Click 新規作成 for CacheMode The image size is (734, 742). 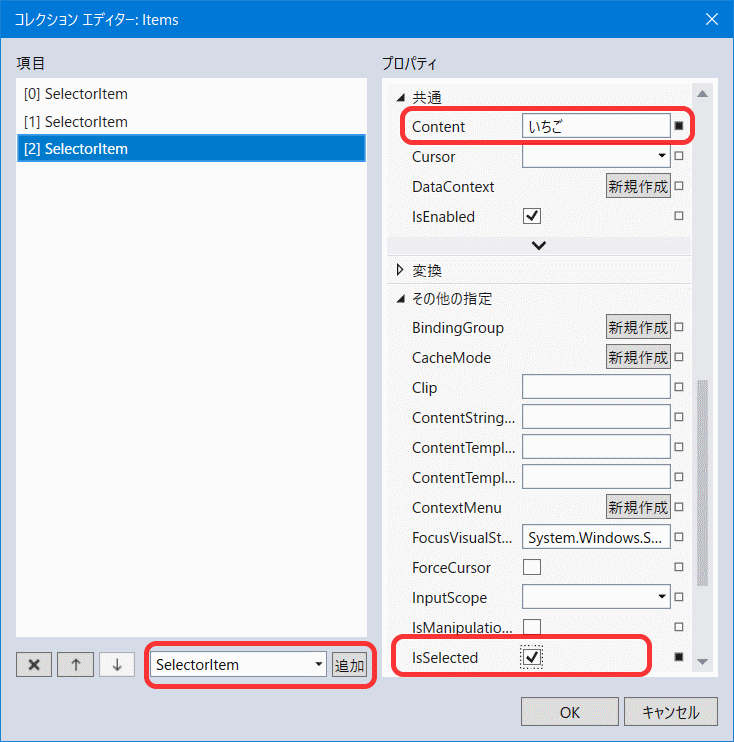(x=638, y=357)
